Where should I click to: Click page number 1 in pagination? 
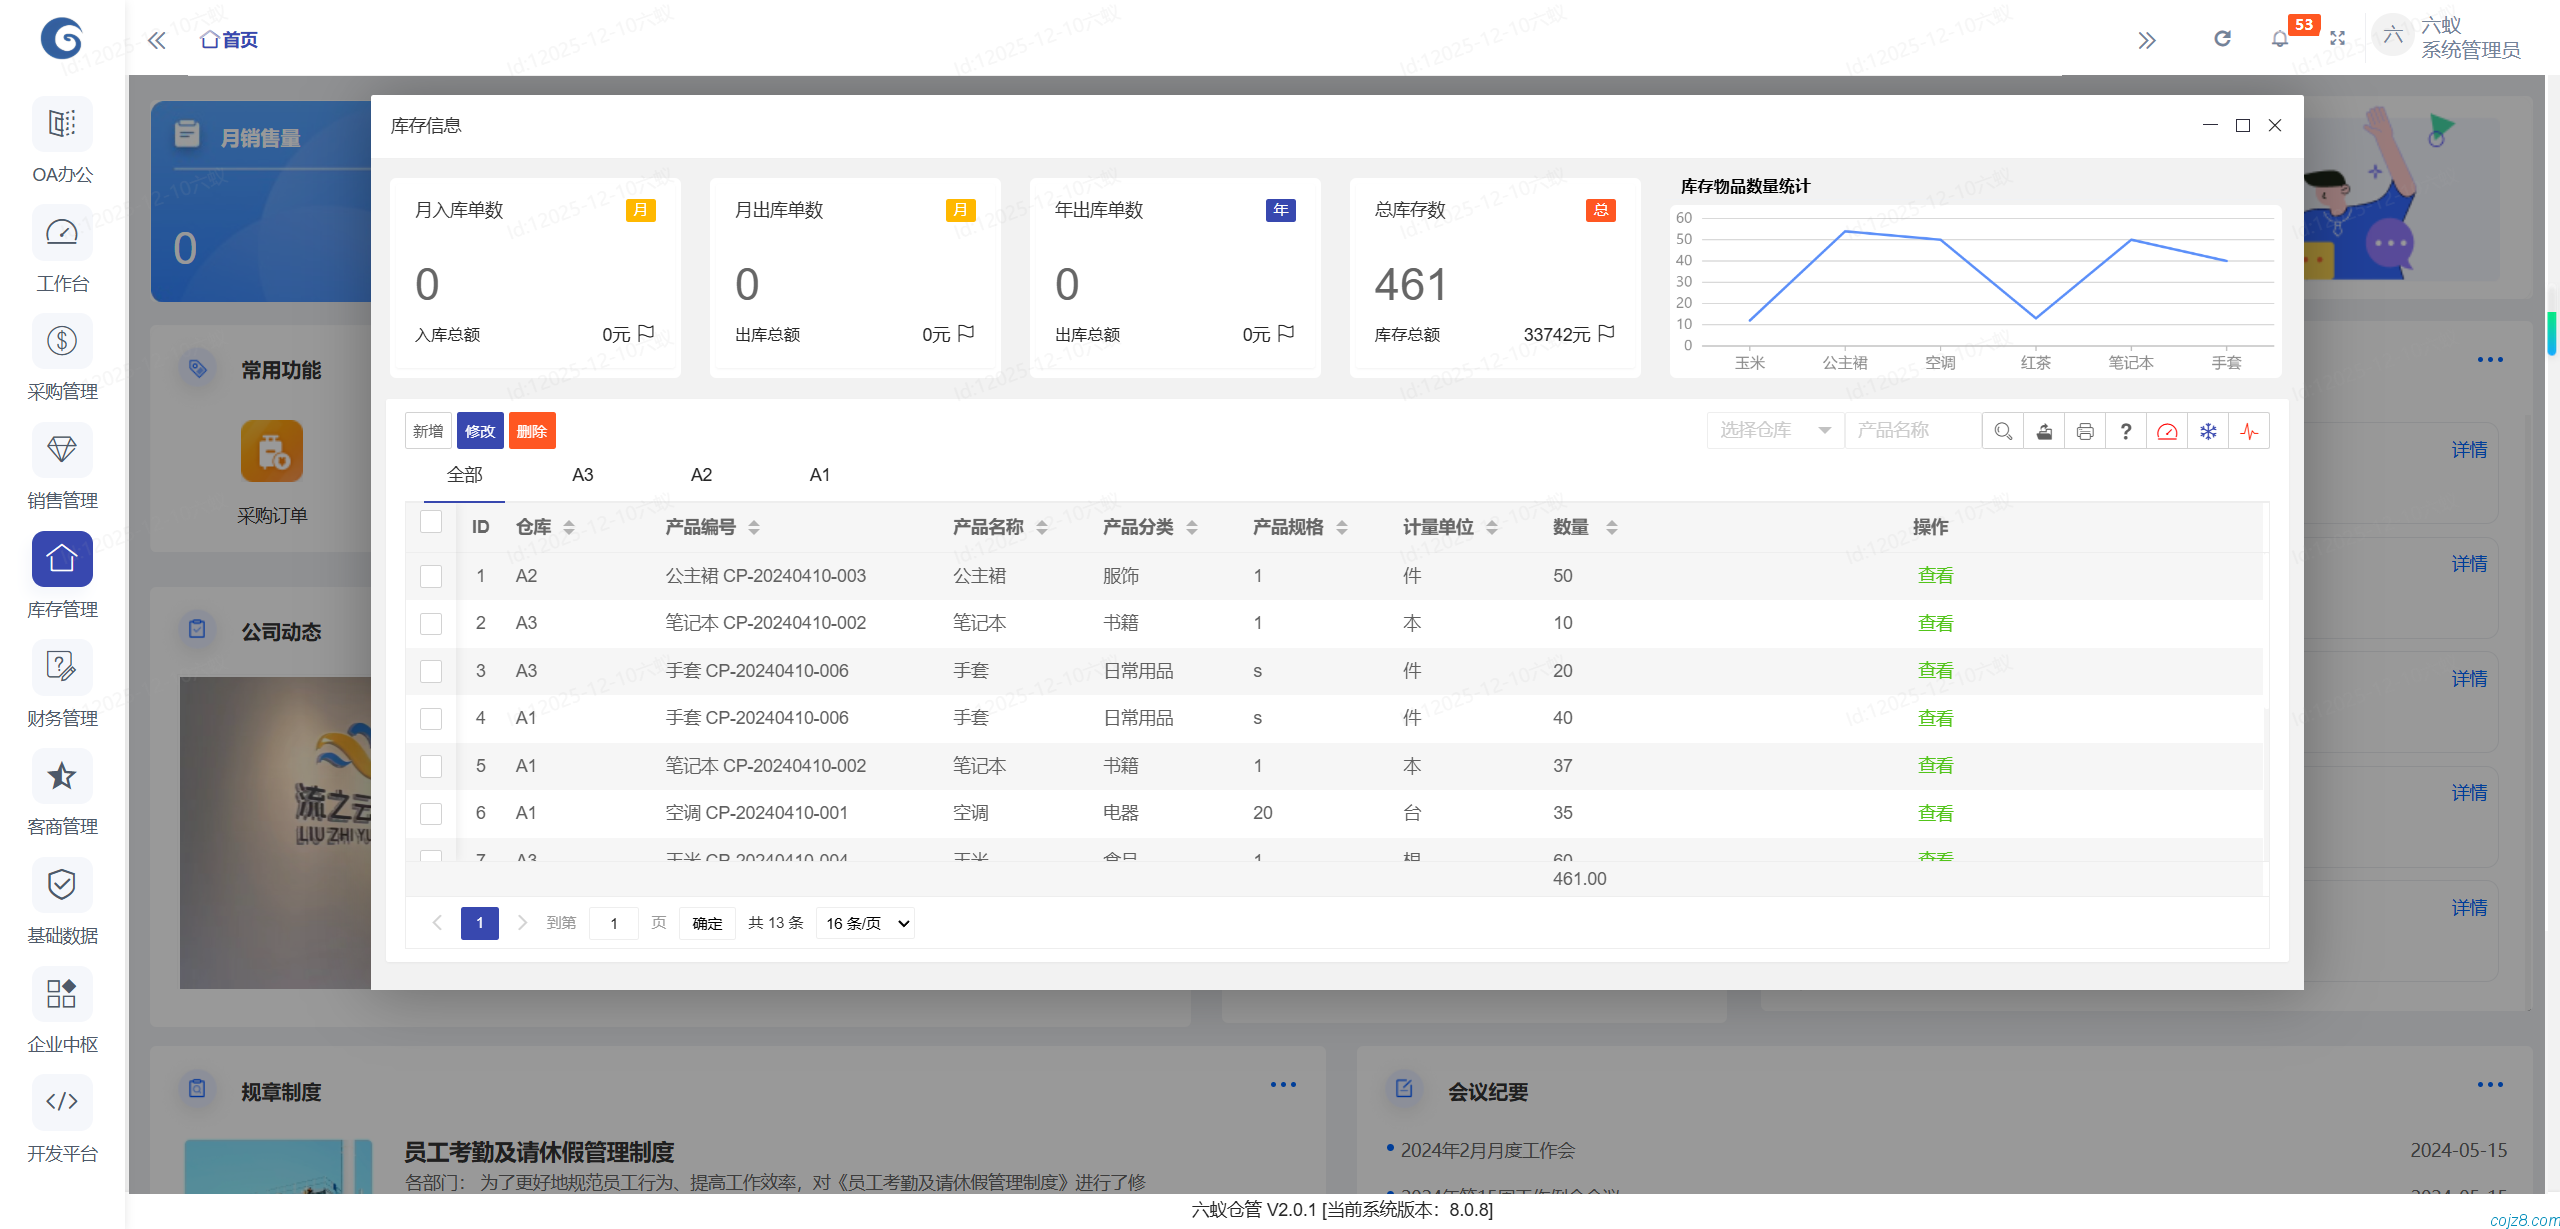point(479,922)
